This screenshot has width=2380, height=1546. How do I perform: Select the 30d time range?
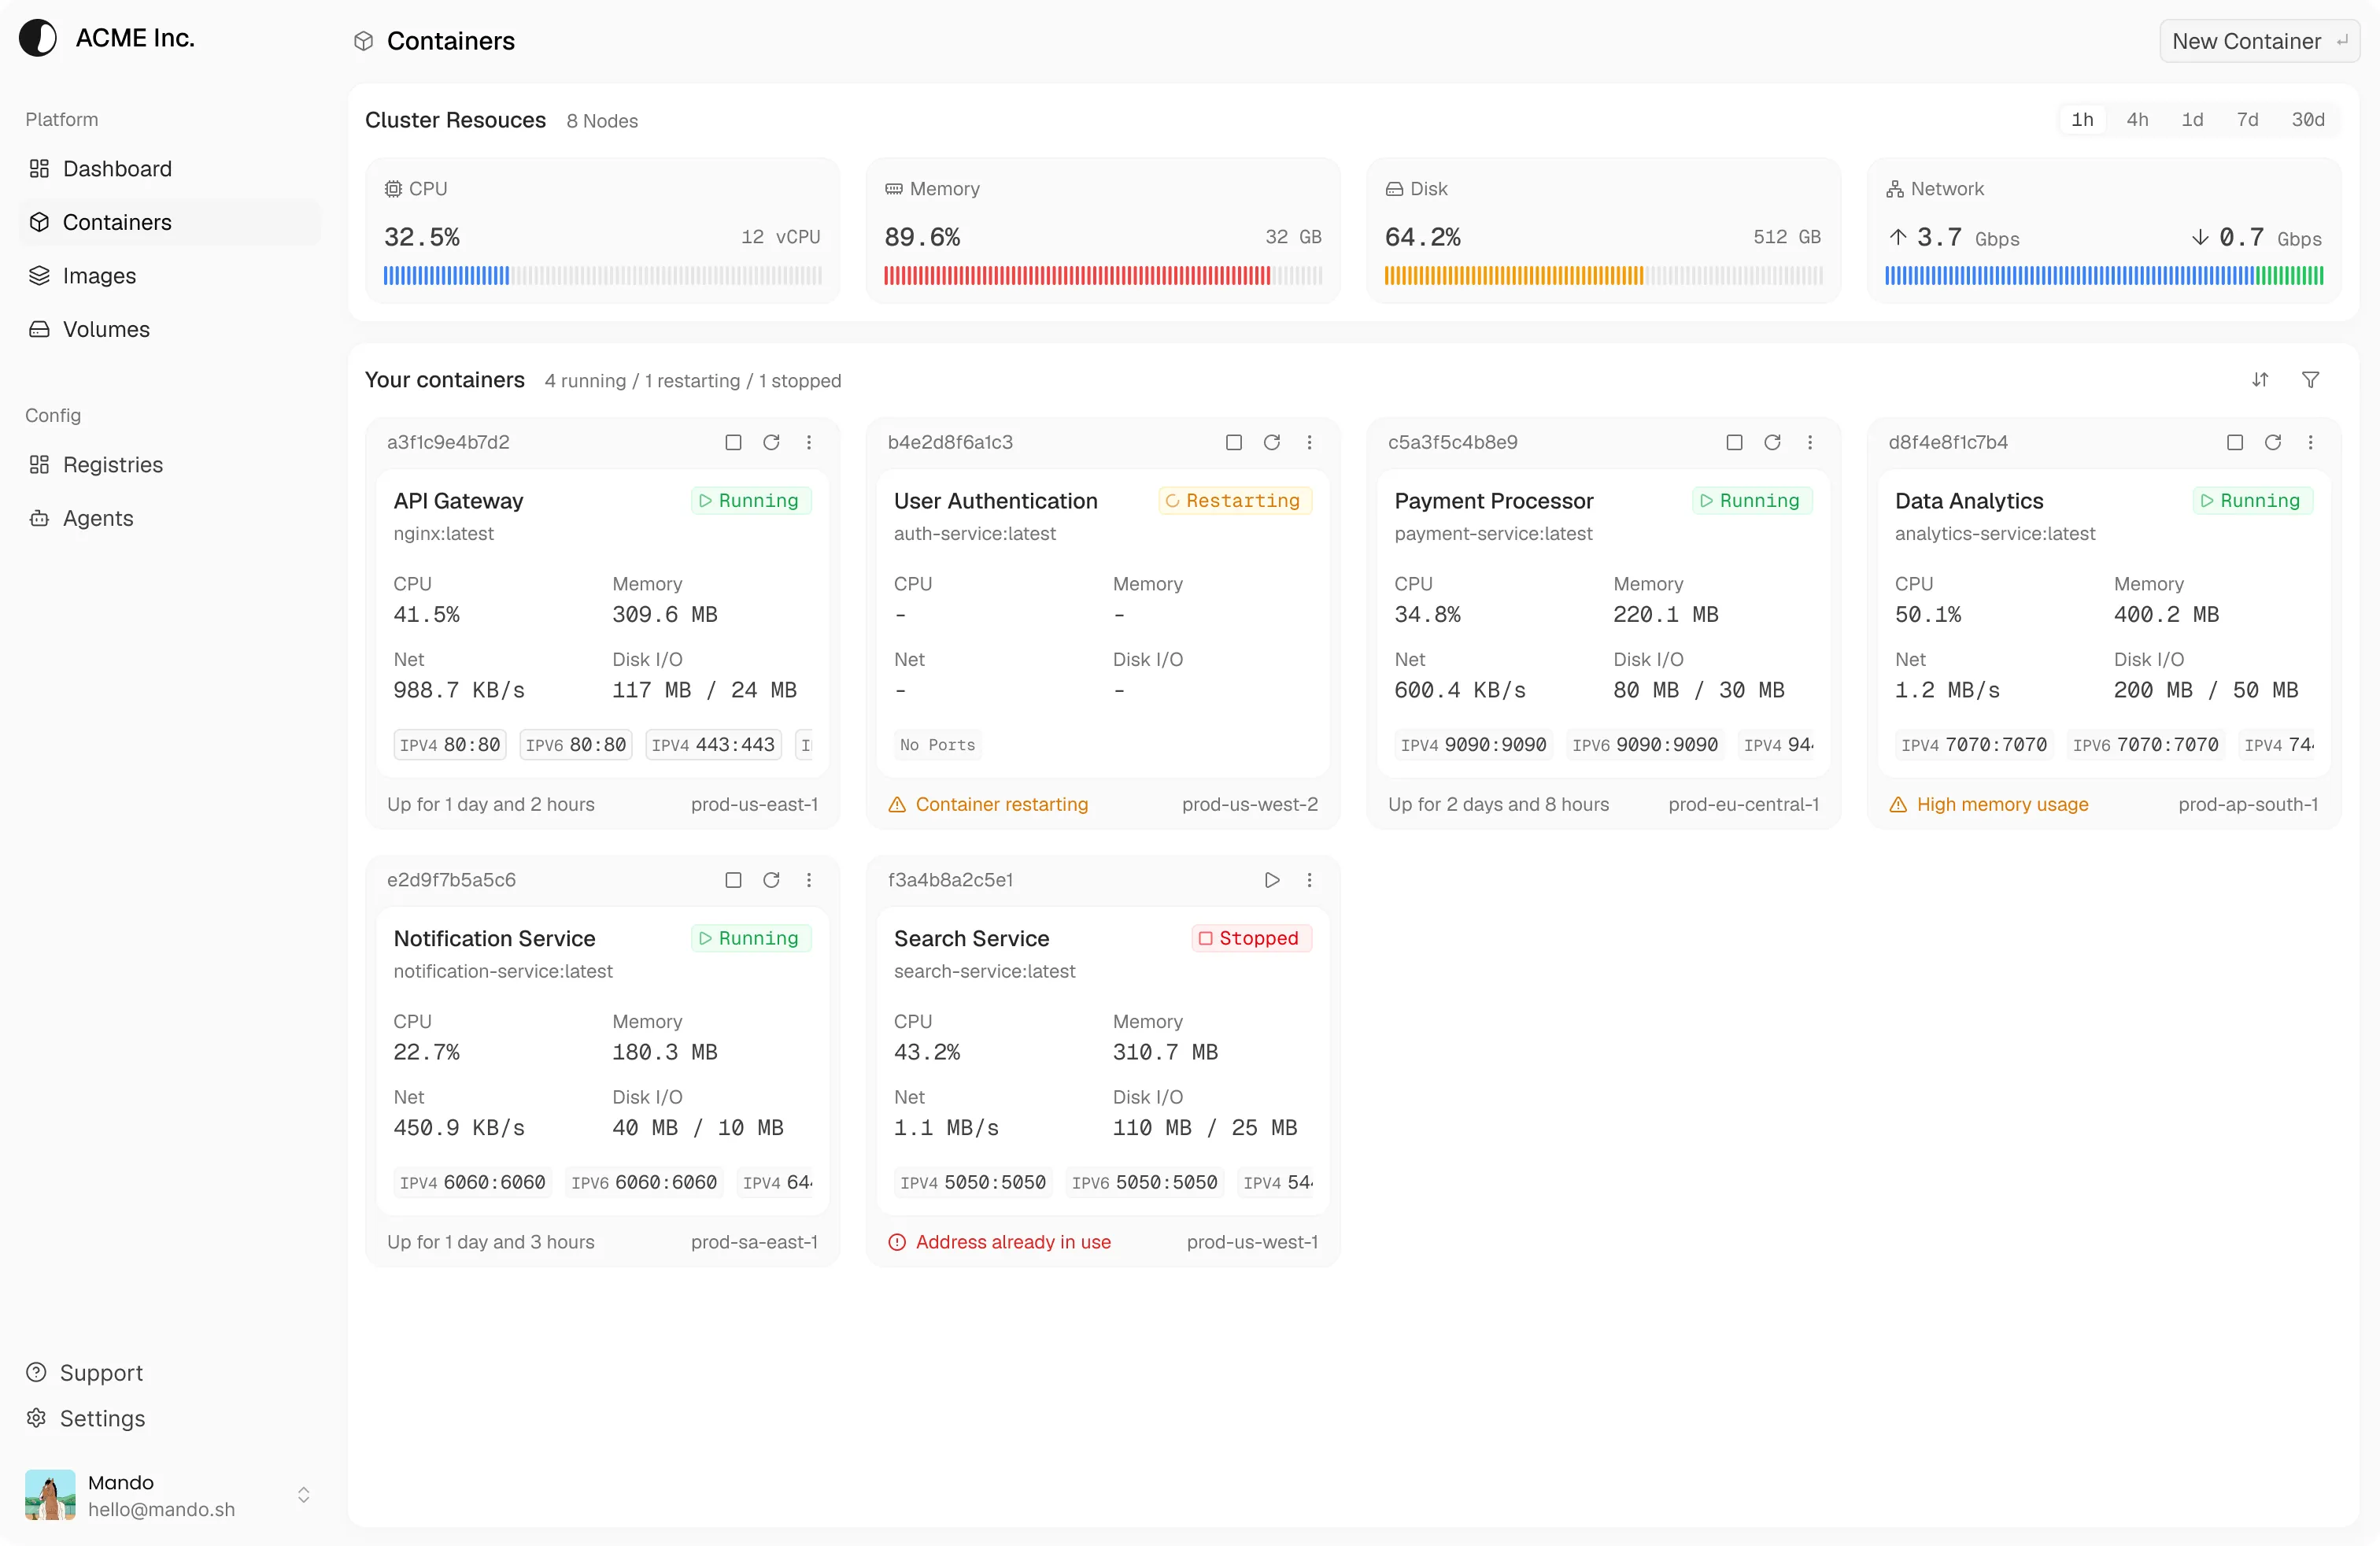[2309, 119]
